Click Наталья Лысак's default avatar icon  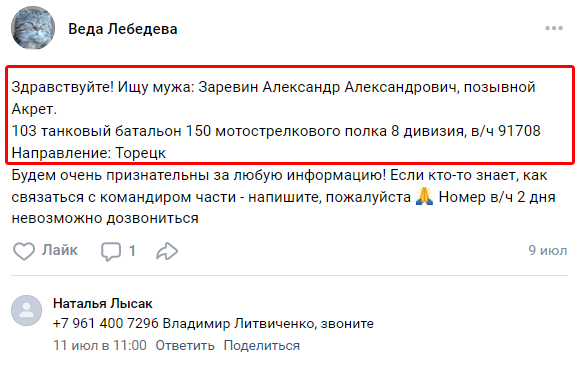click(x=26, y=310)
